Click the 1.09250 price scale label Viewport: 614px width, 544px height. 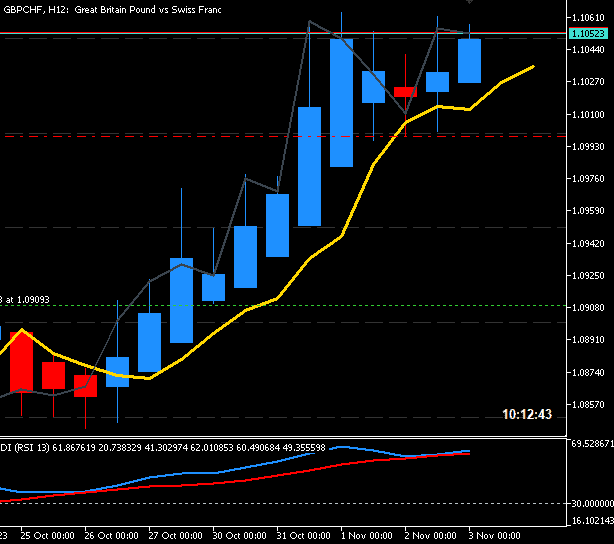588,276
